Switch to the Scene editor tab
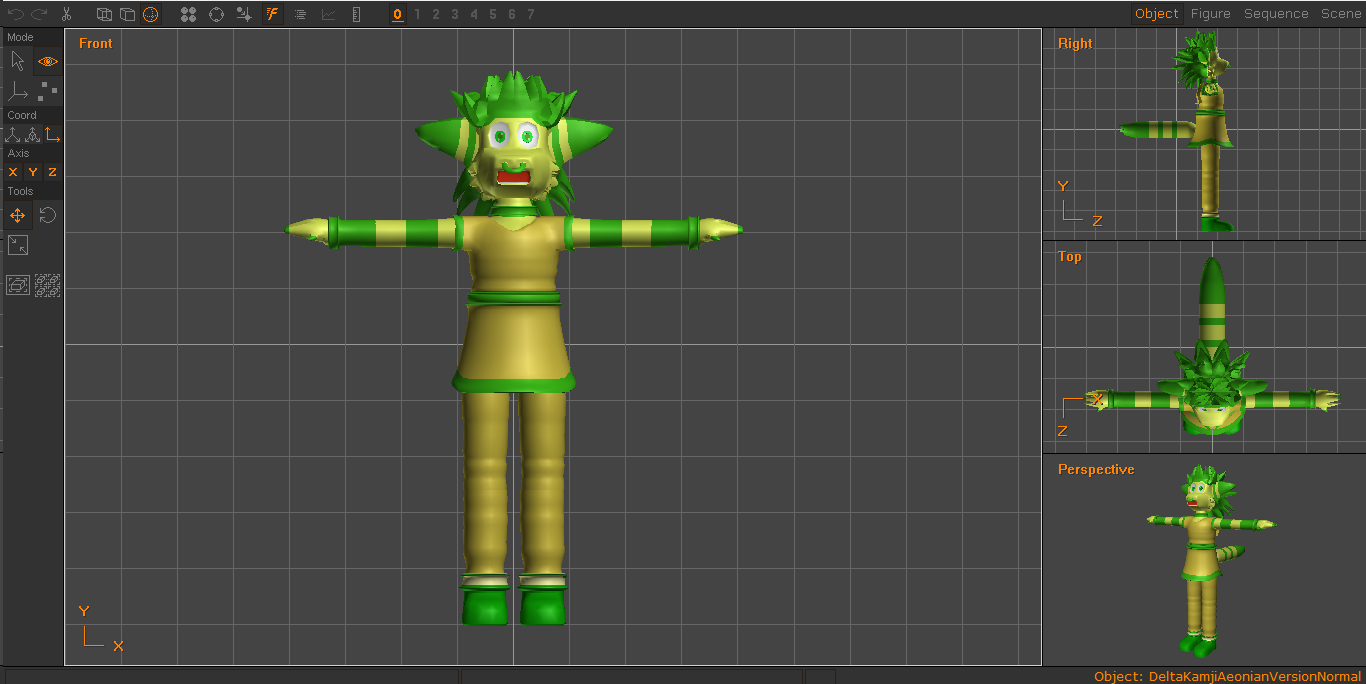Screen dimensions: 1366x684 pyautogui.click(x=1341, y=14)
